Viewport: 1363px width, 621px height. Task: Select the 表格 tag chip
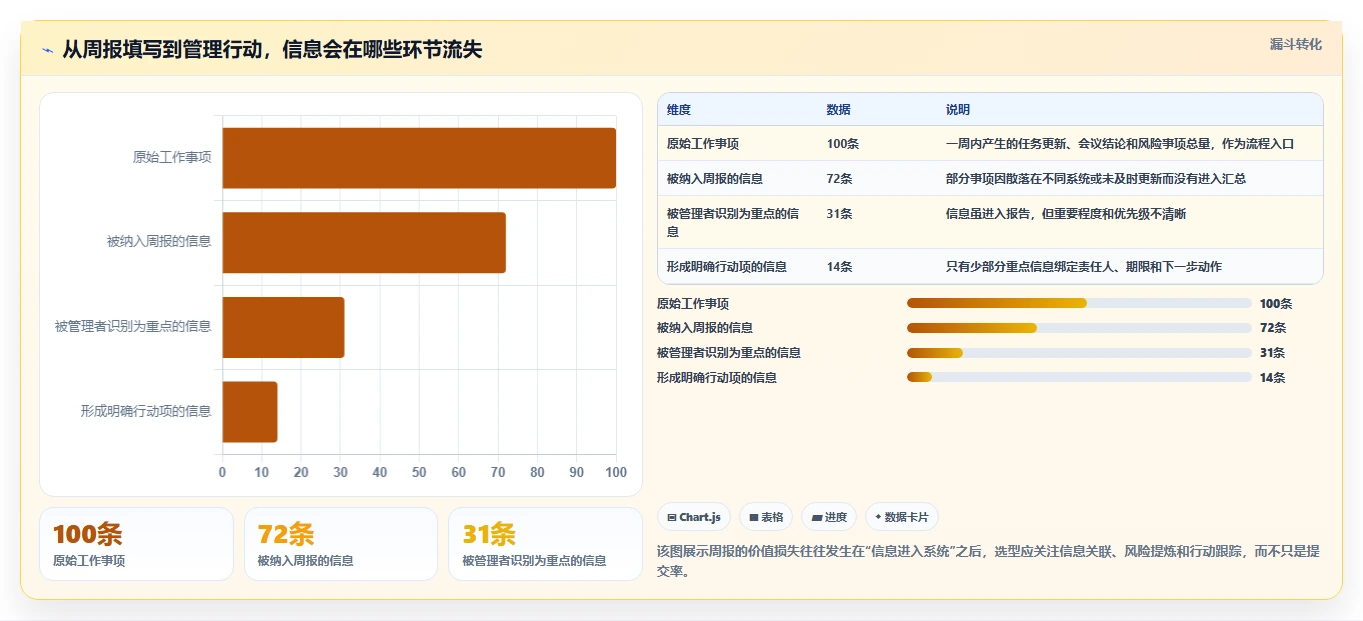click(x=765, y=517)
